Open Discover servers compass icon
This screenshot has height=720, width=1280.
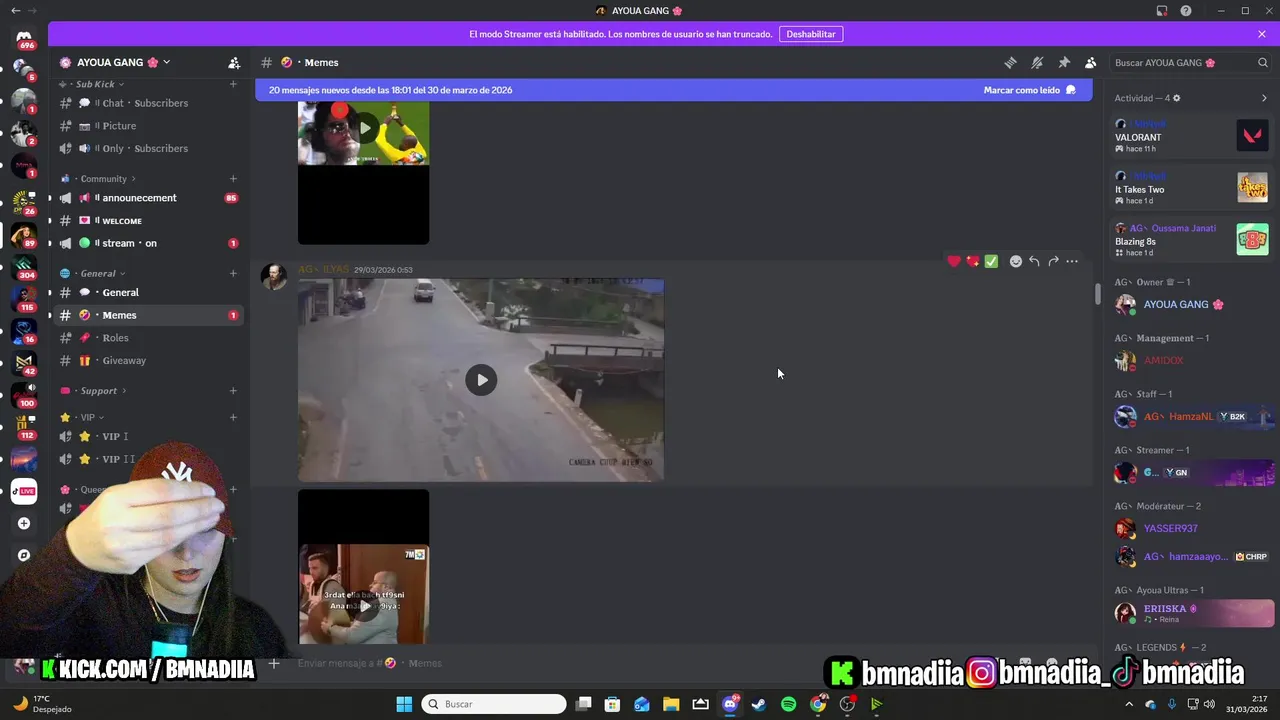pos(24,555)
